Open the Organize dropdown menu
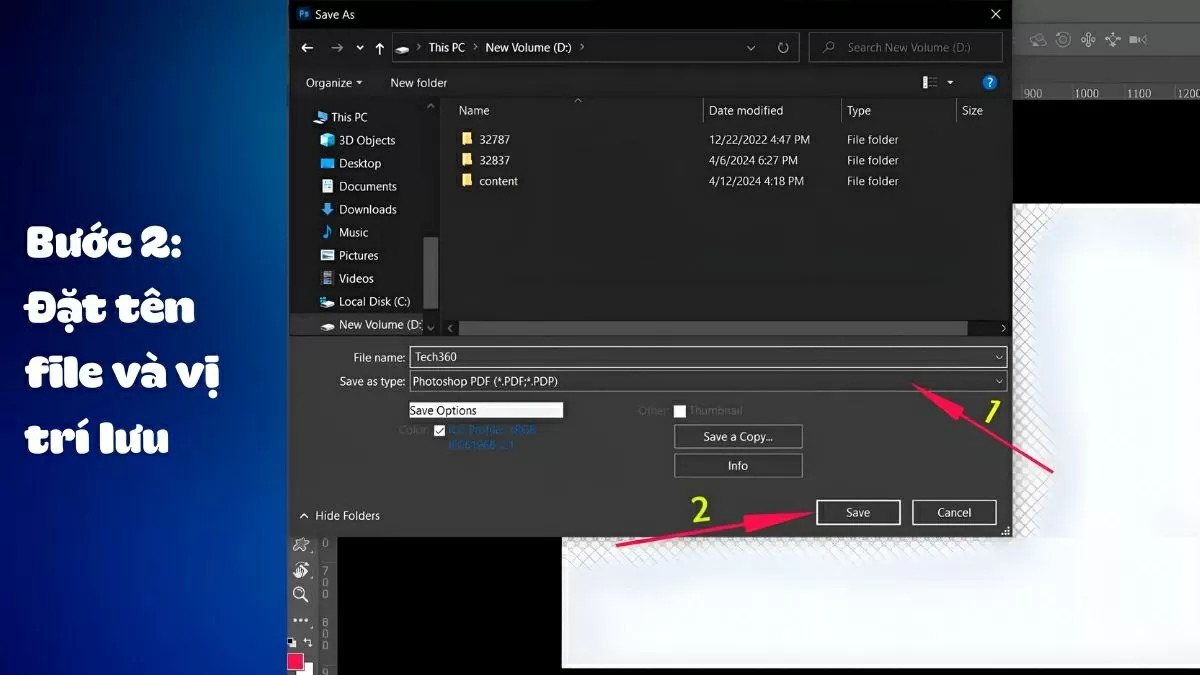Viewport: 1200px width, 675px height. tap(334, 83)
